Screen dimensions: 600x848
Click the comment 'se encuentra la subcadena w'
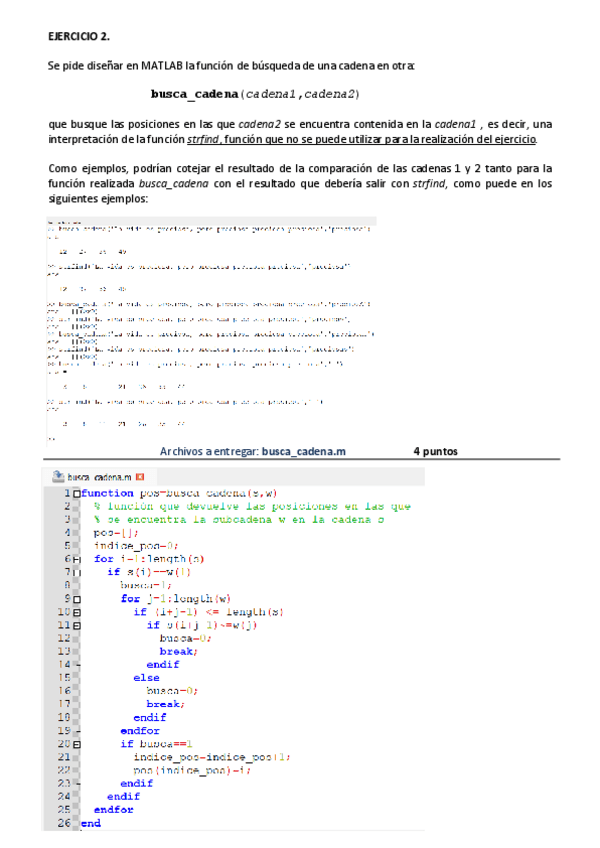[x=239, y=520]
